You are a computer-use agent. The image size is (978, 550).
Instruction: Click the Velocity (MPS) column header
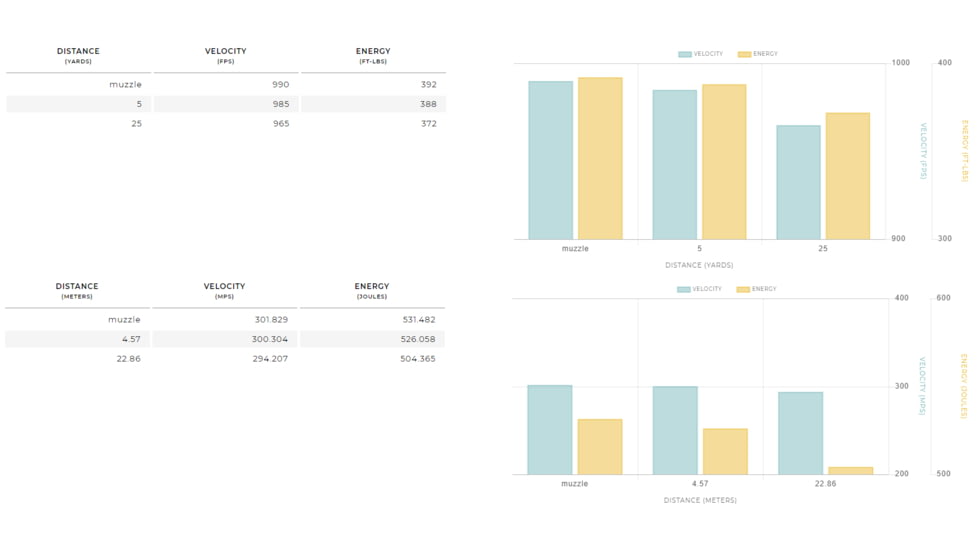(x=224, y=290)
